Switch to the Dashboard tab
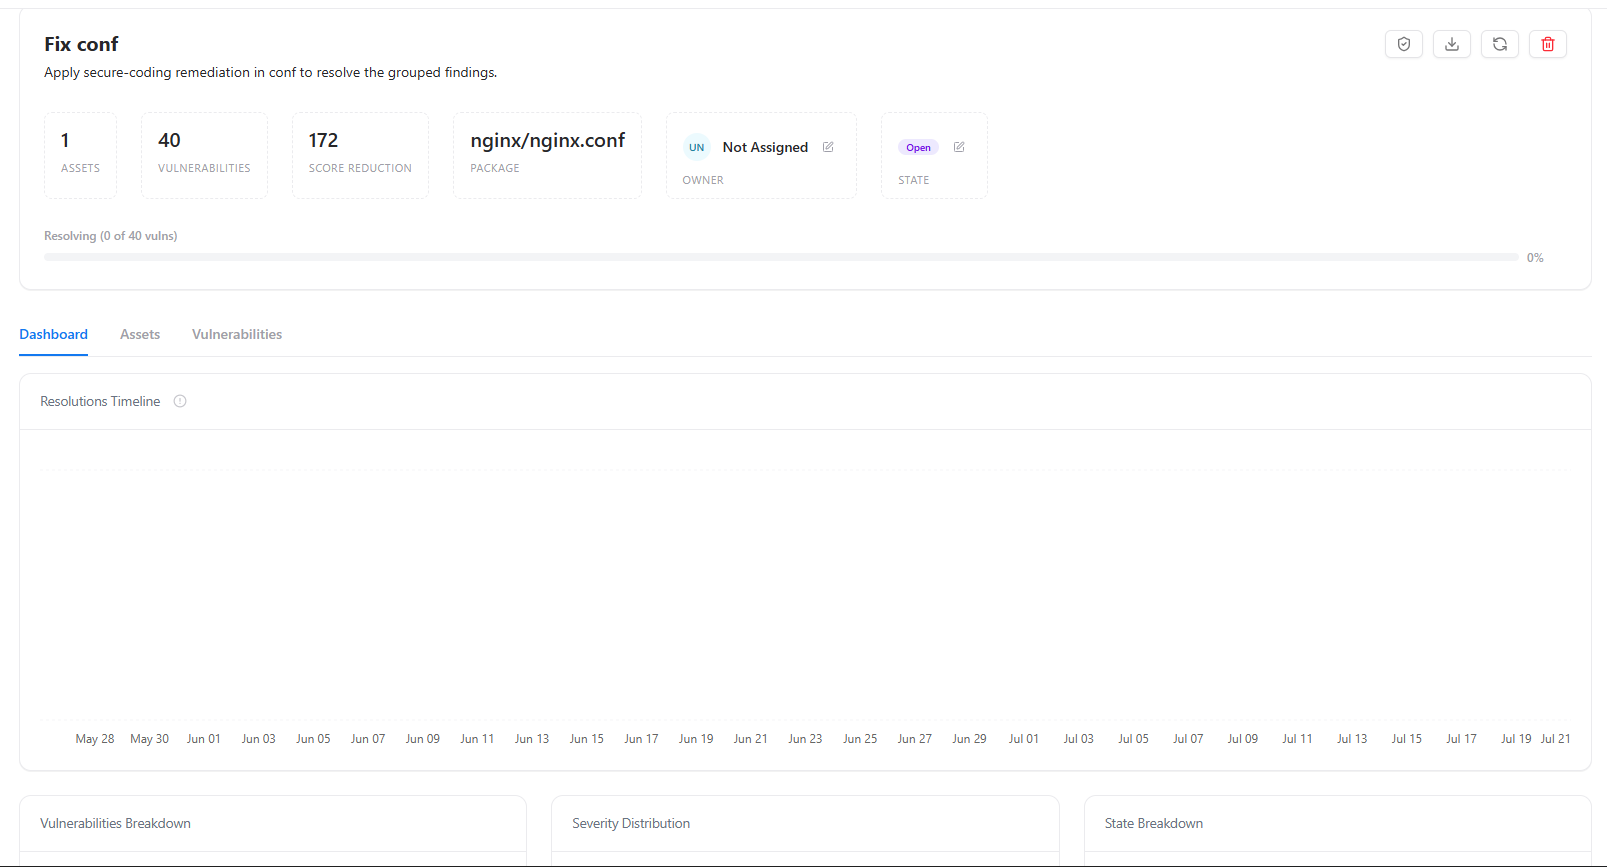 (x=54, y=334)
